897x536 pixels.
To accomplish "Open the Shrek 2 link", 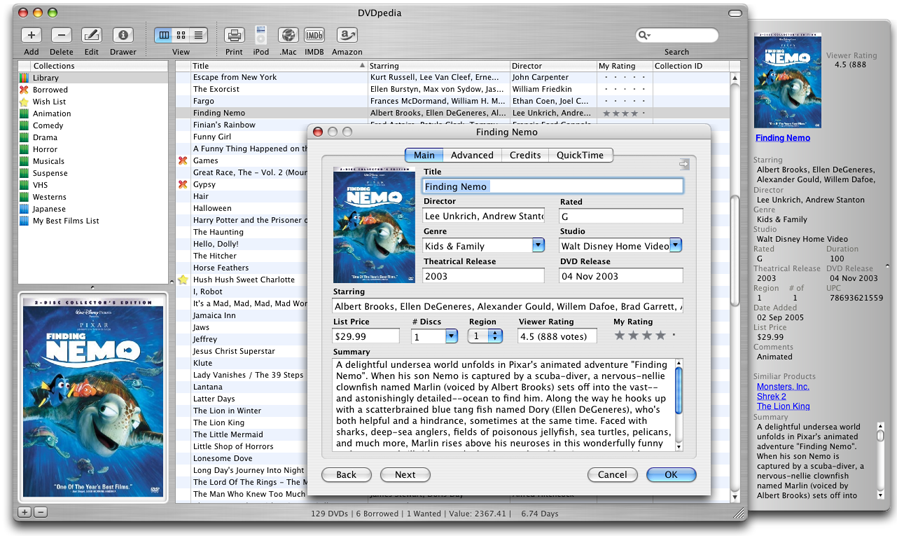I will pos(771,396).
